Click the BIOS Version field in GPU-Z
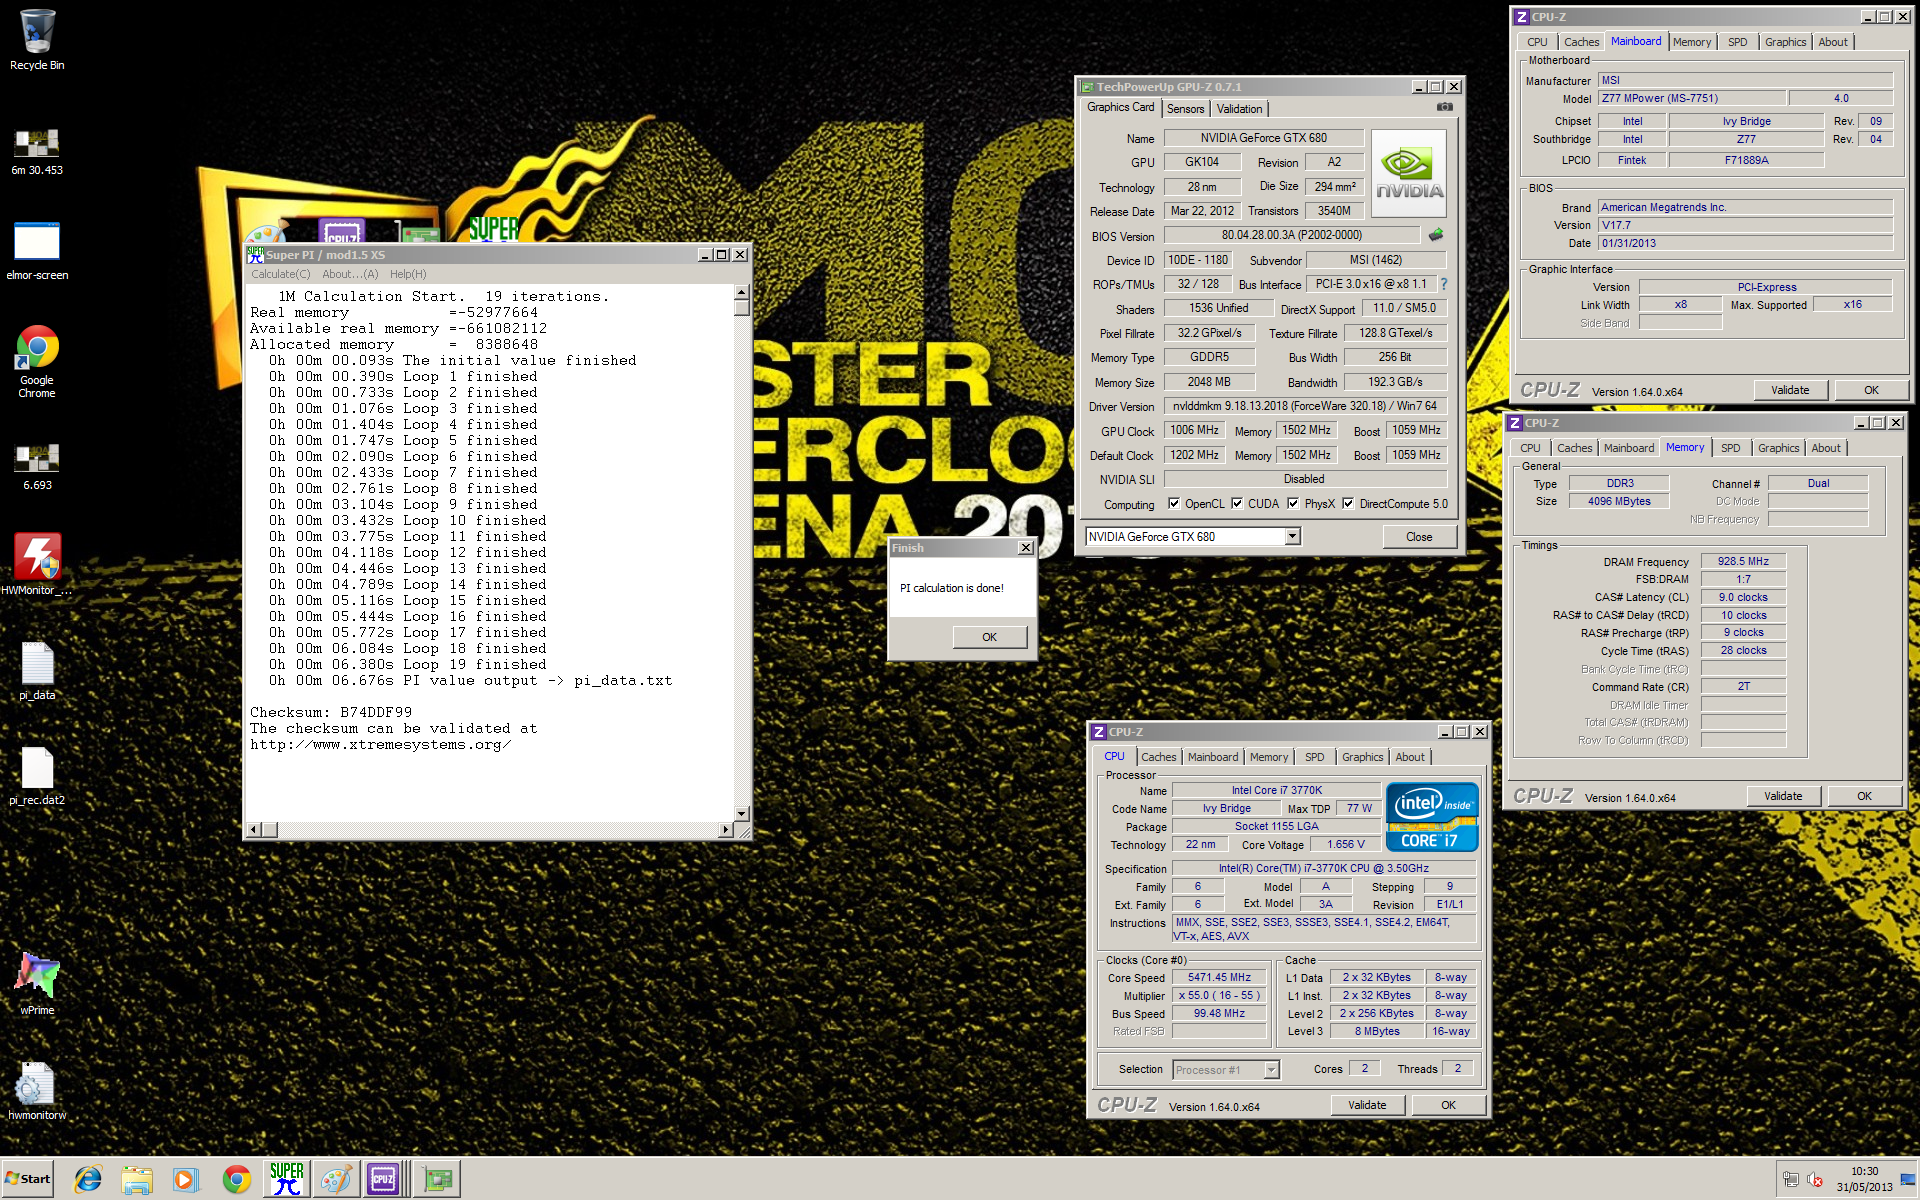 click(x=1291, y=235)
